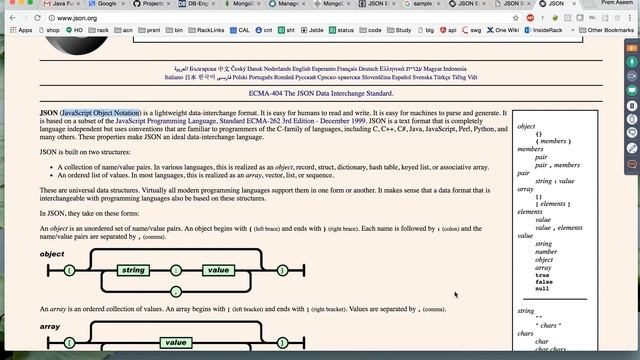Open the Esperanto translation link
640x360 pixels.
(324, 69)
